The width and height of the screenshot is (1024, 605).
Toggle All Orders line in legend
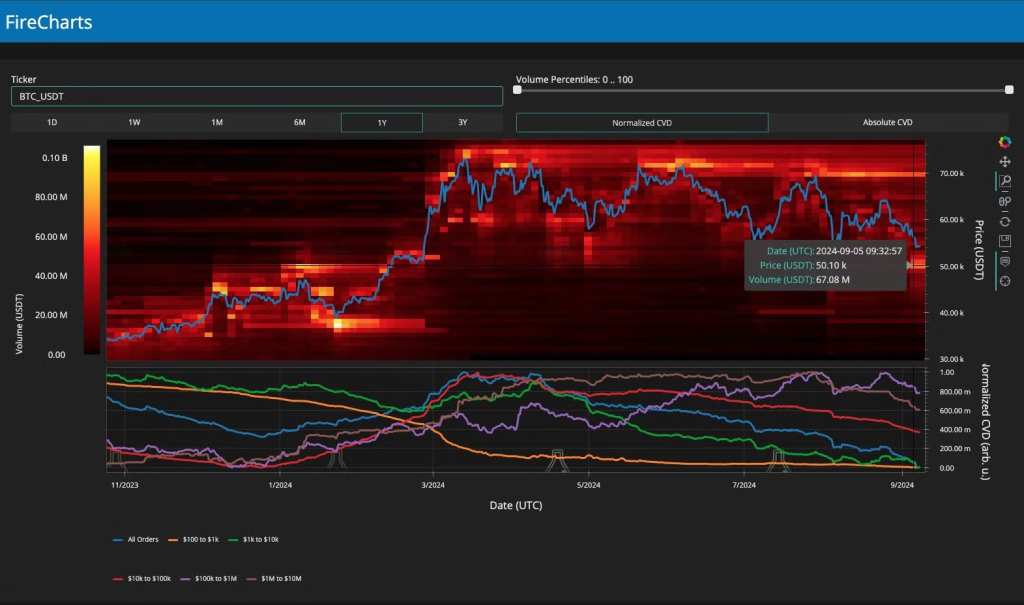coord(132,539)
